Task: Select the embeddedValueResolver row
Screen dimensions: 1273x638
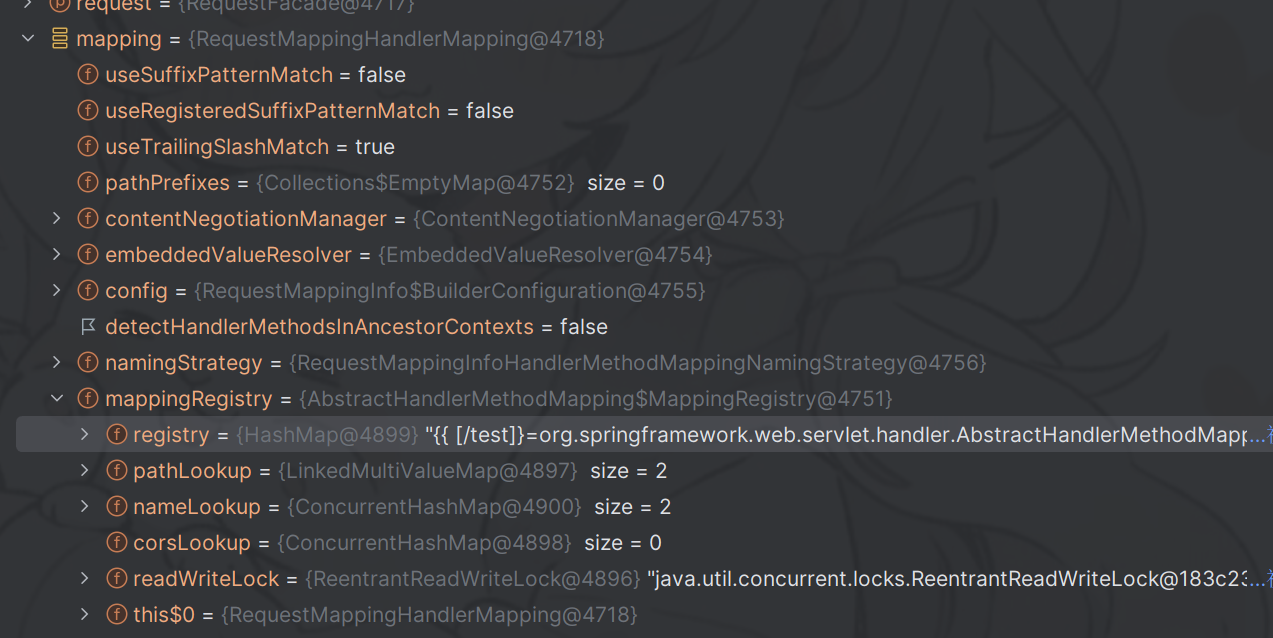Action: tap(228, 255)
